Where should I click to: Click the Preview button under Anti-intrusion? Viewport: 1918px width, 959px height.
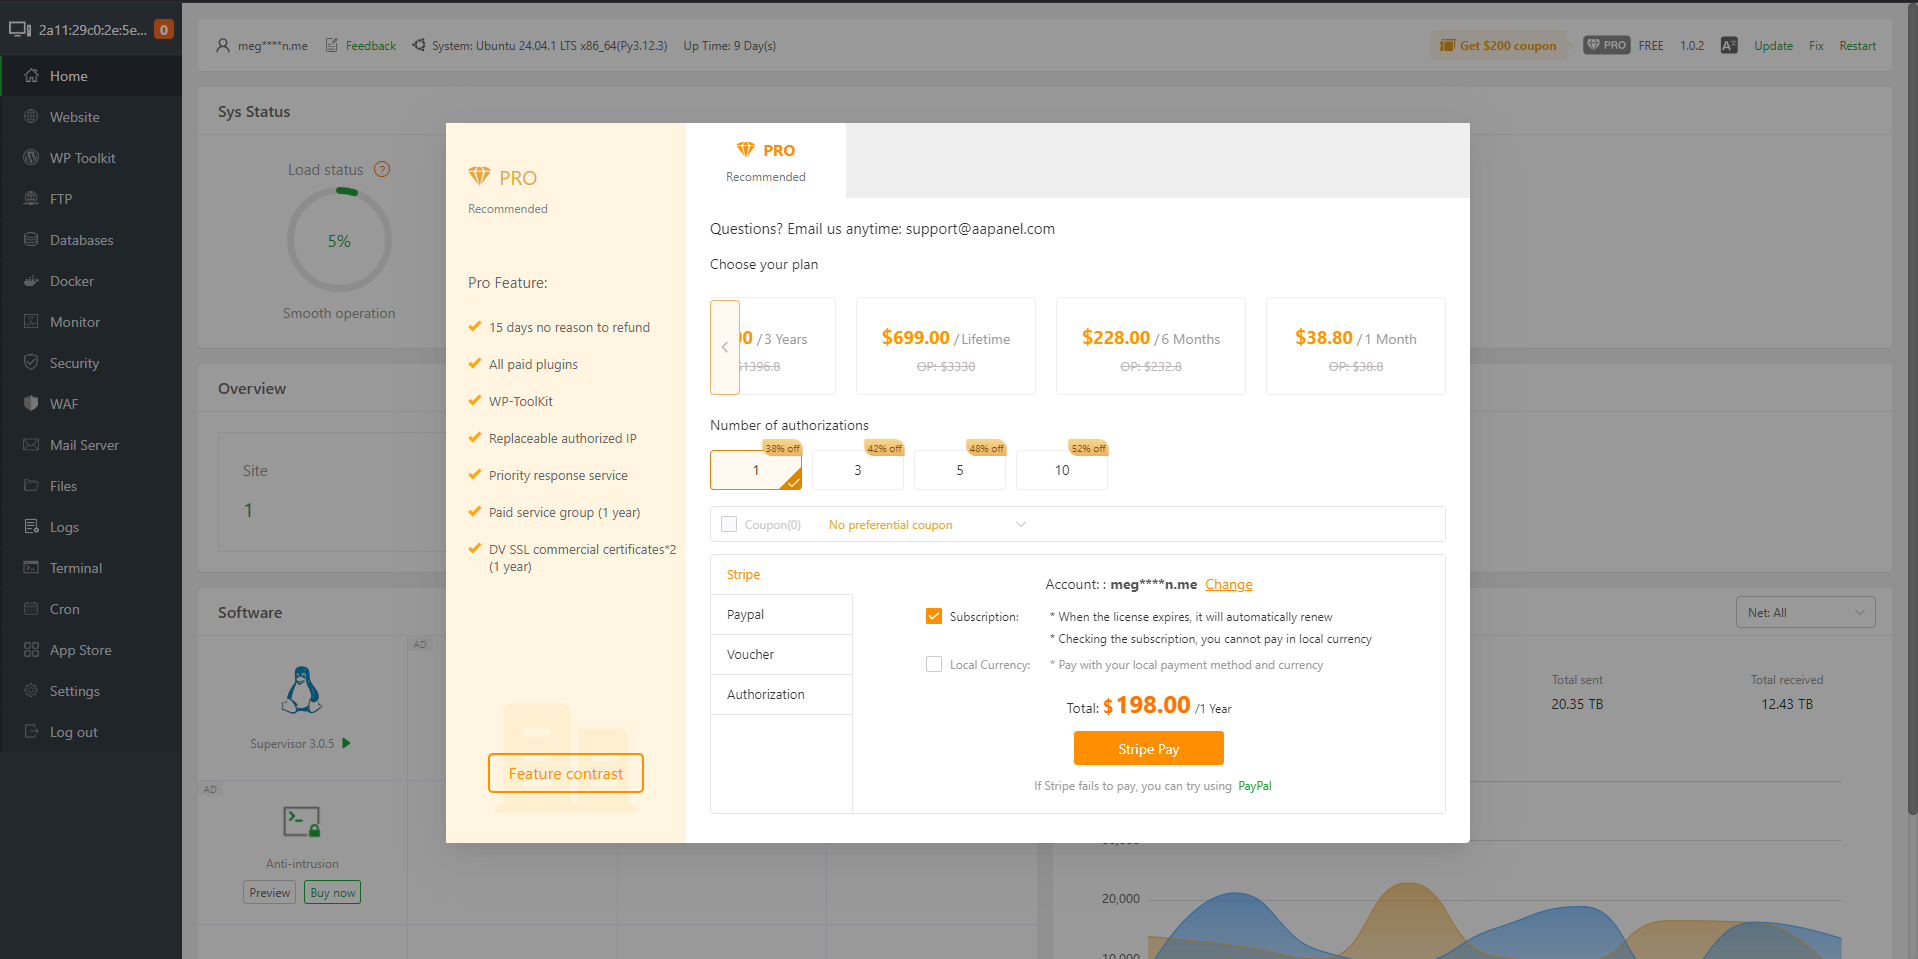pyautogui.click(x=270, y=893)
